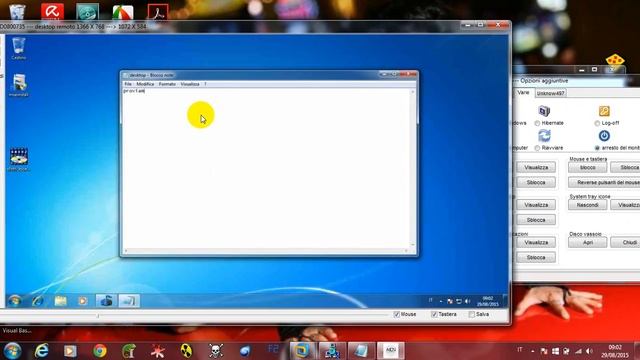Click Nascondi under System tray icone
The image size is (640, 360).
click(x=587, y=205)
